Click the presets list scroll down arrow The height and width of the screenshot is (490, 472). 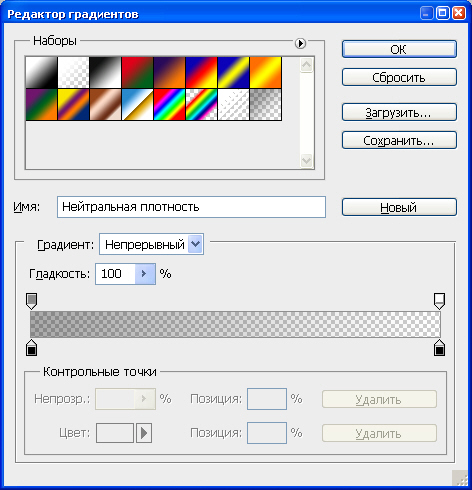pyautogui.click(x=307, y=161)
